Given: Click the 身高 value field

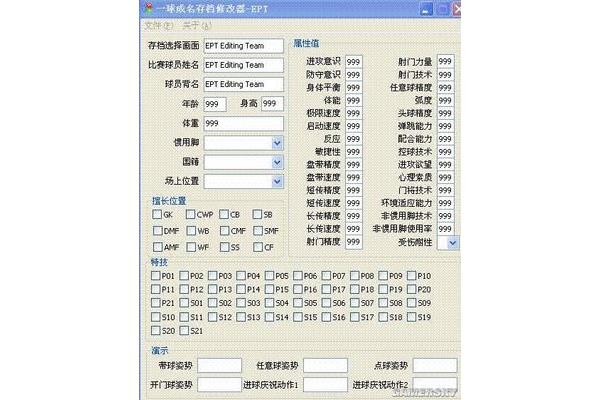Looking at the screenshot, I should click(272, 104).
